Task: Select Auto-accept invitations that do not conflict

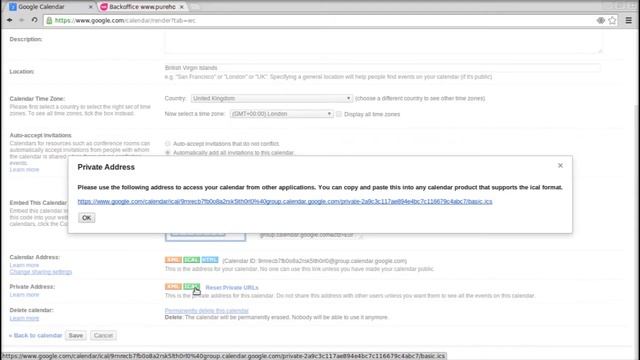Action: click(x=168, y=144)
